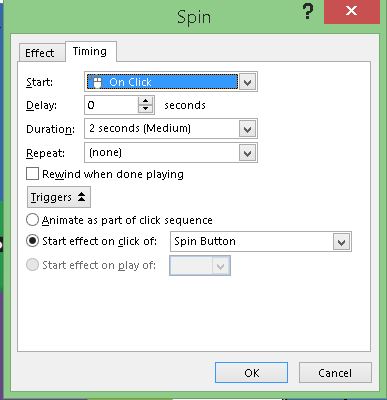This screenshot has width=387, height=400.
Task: Click the mouse icon in Start field
Action: [96, 81]
